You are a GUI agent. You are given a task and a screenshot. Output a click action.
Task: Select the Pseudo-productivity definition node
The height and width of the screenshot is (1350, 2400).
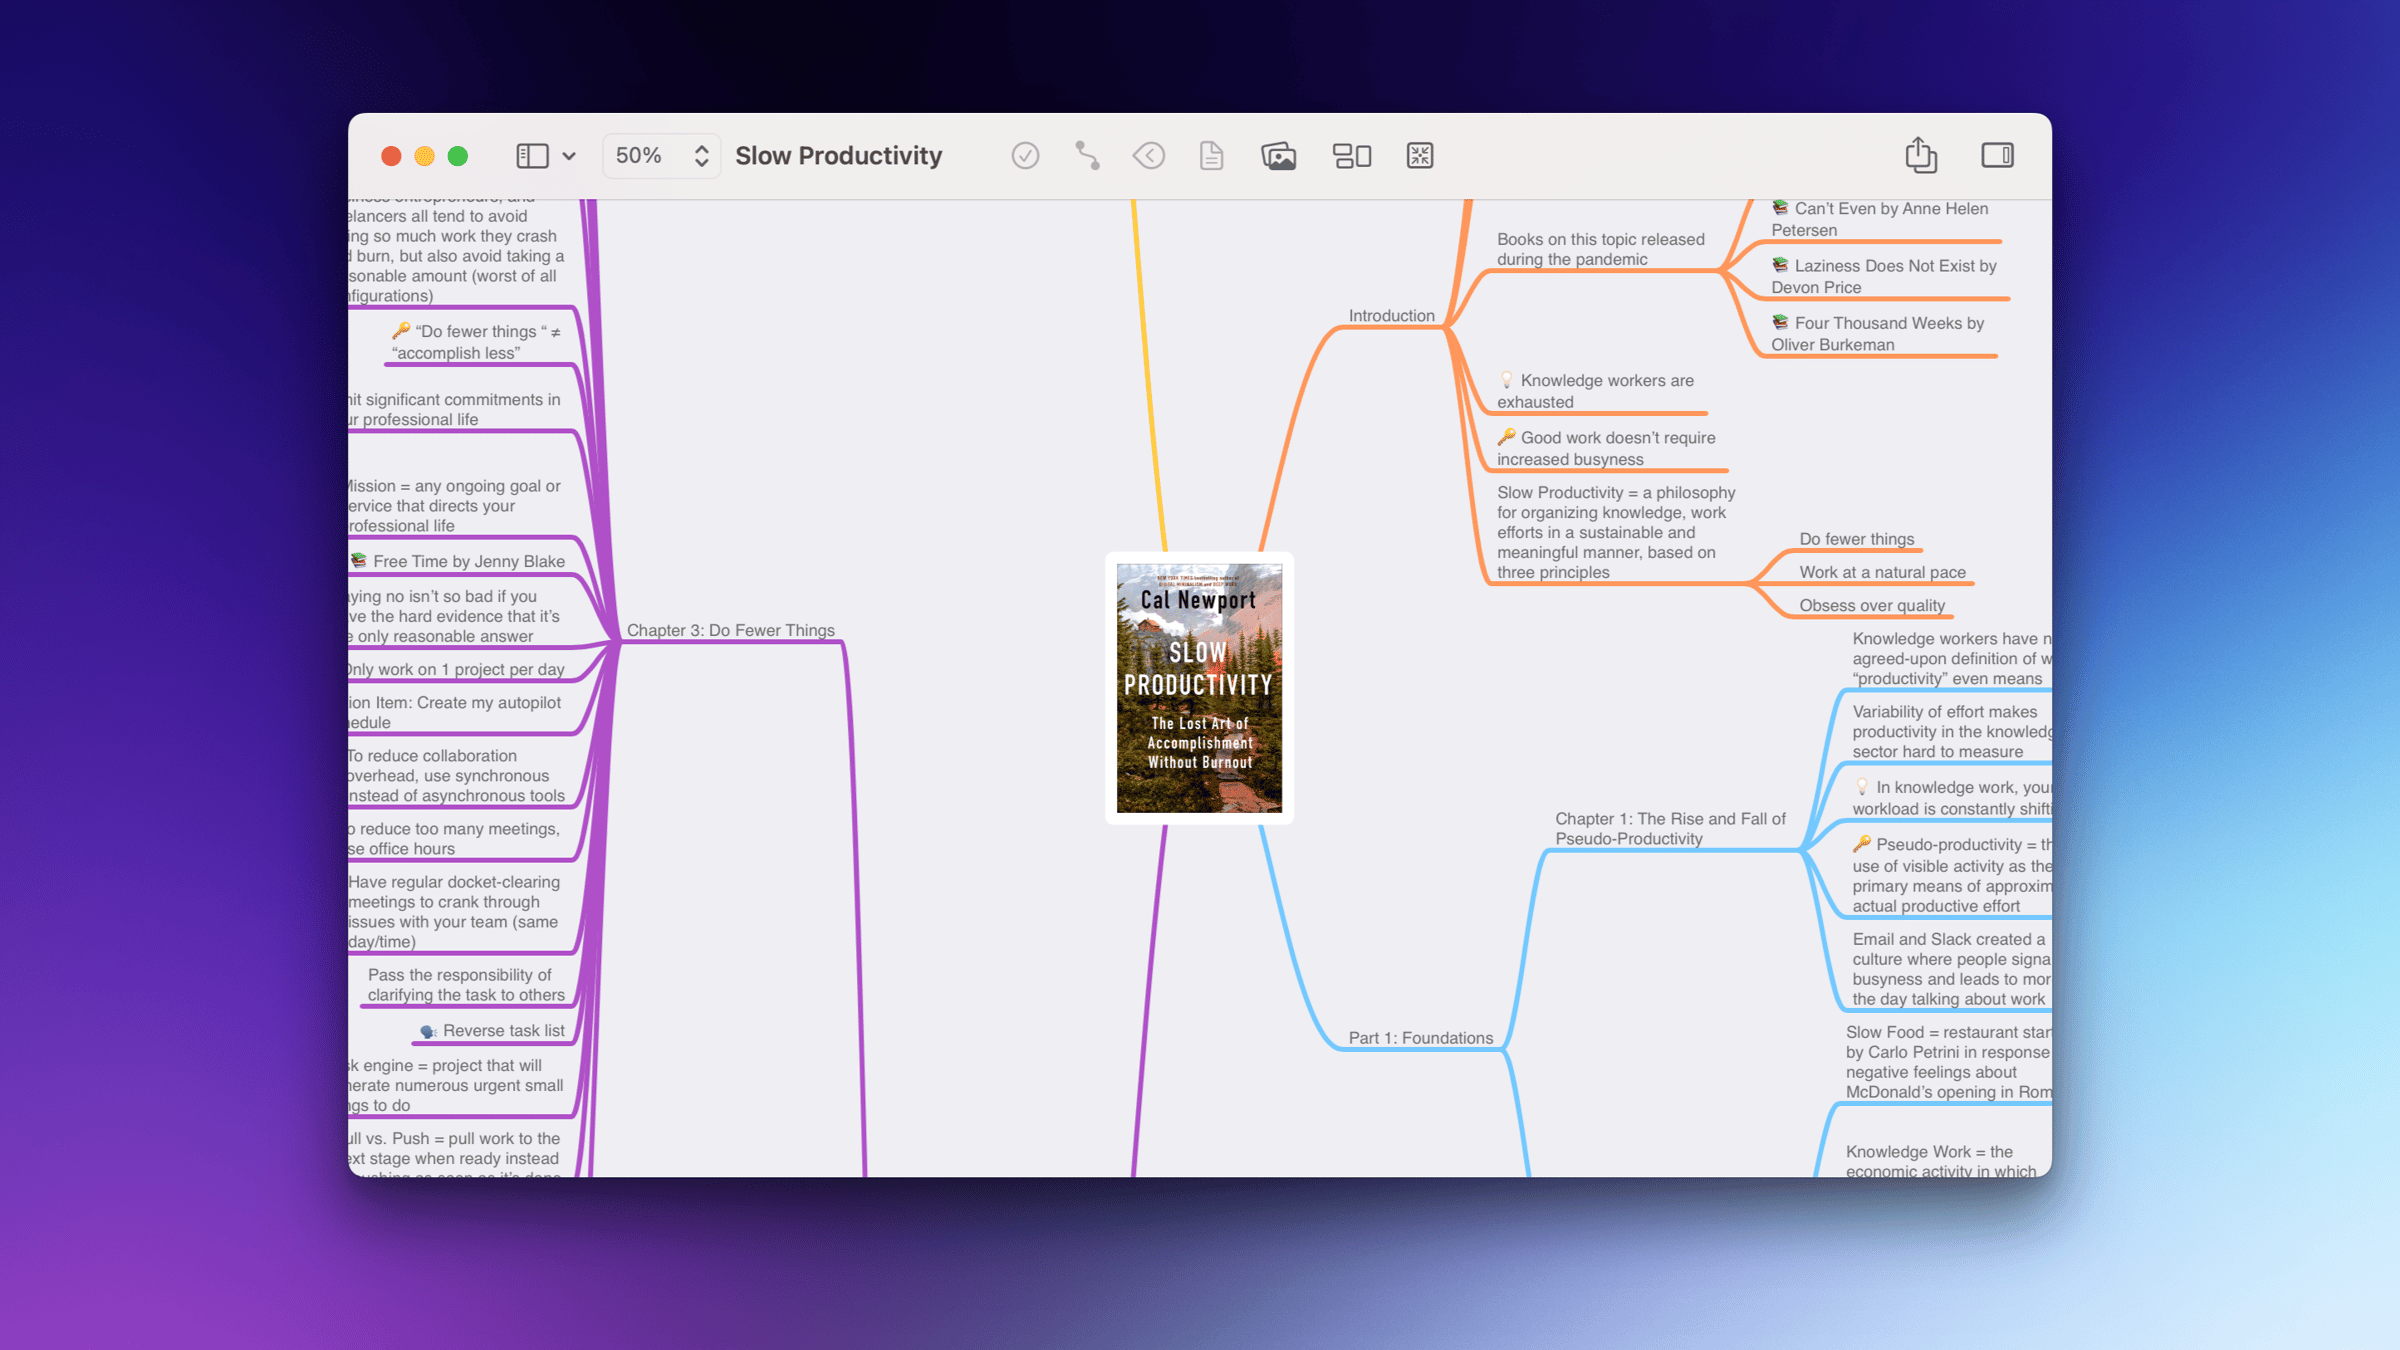[1951, 876]
